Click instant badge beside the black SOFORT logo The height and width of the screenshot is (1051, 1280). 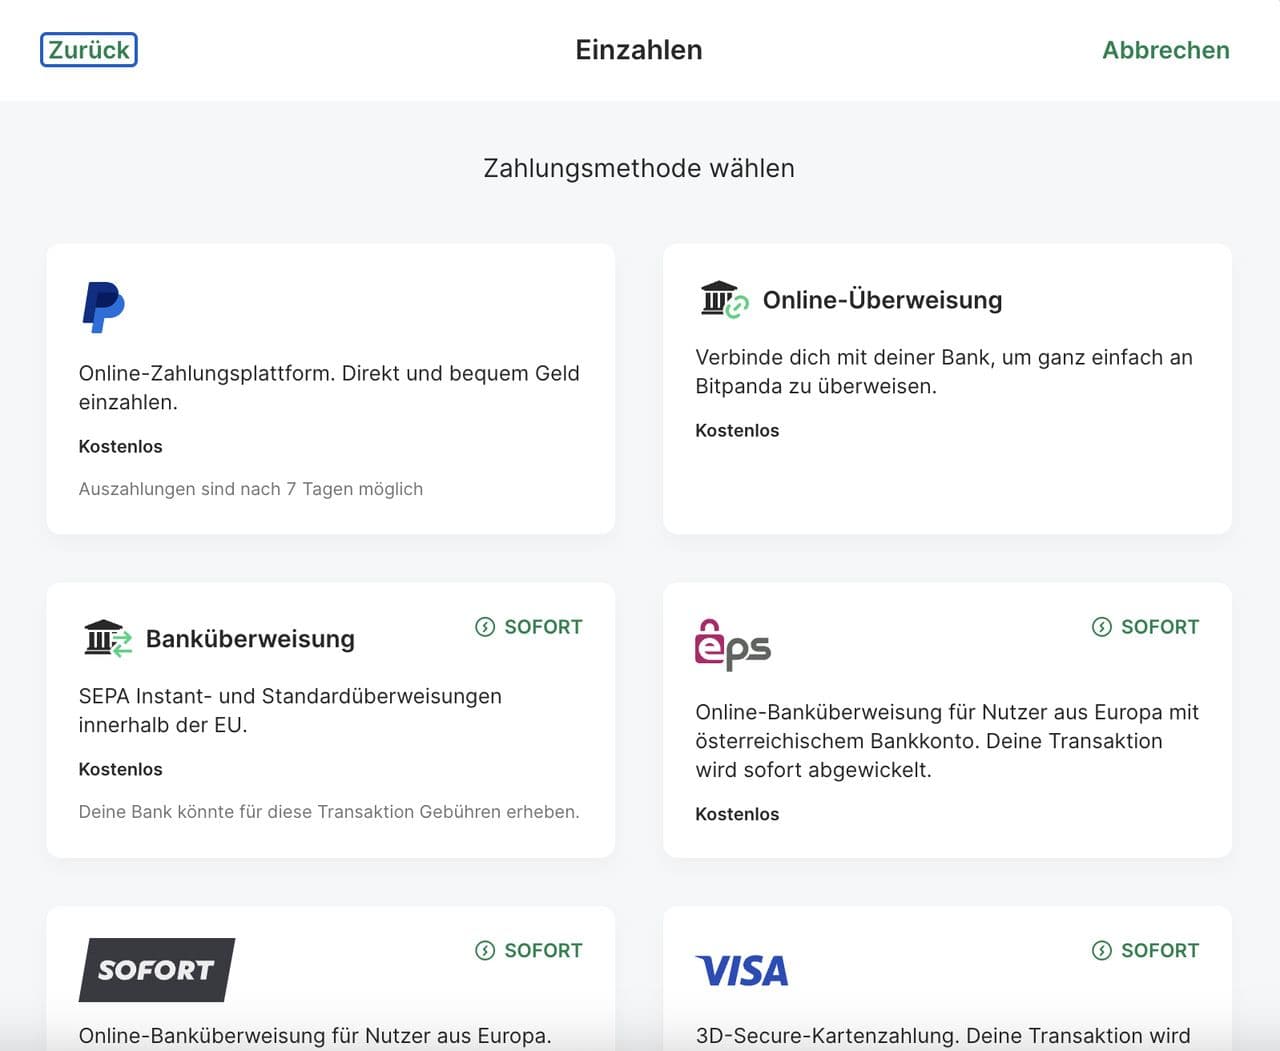click(x=529, y=951)
